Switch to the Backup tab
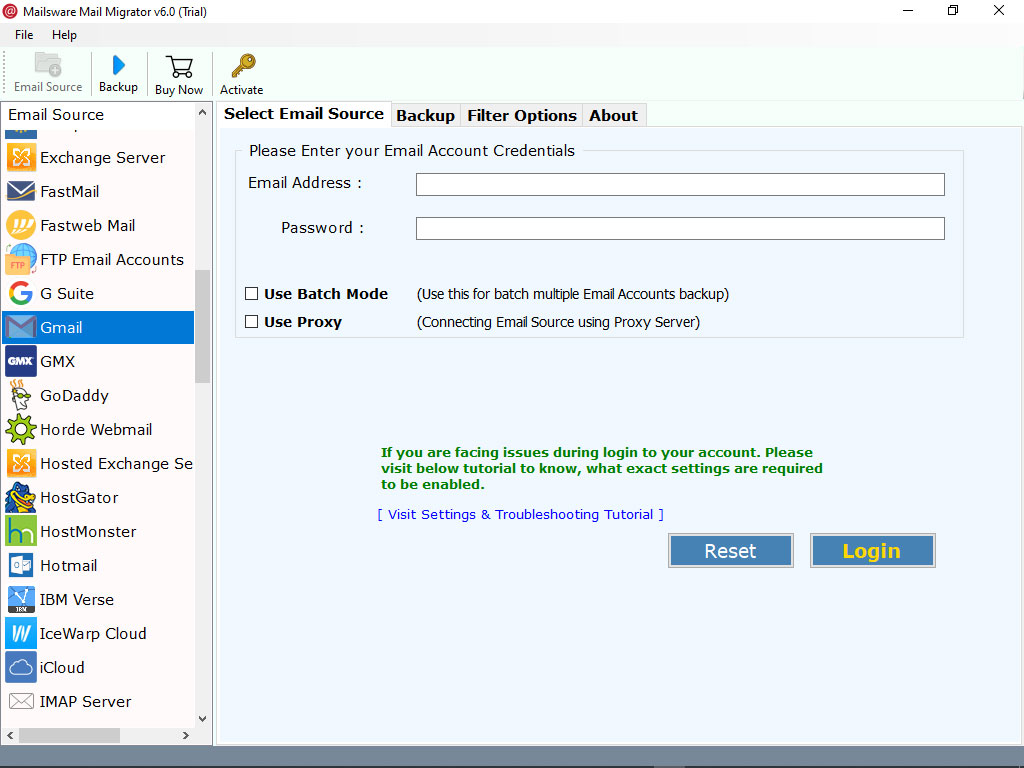 425,116
